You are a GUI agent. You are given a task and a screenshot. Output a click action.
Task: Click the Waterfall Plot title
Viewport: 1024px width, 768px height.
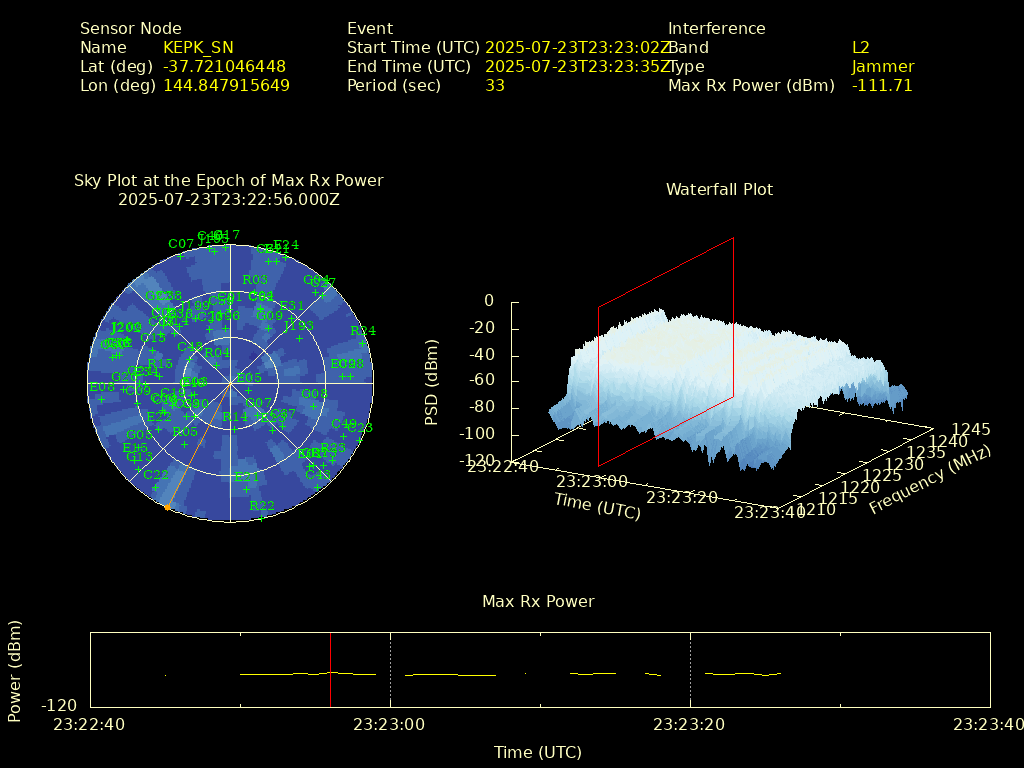coord(719,189)
